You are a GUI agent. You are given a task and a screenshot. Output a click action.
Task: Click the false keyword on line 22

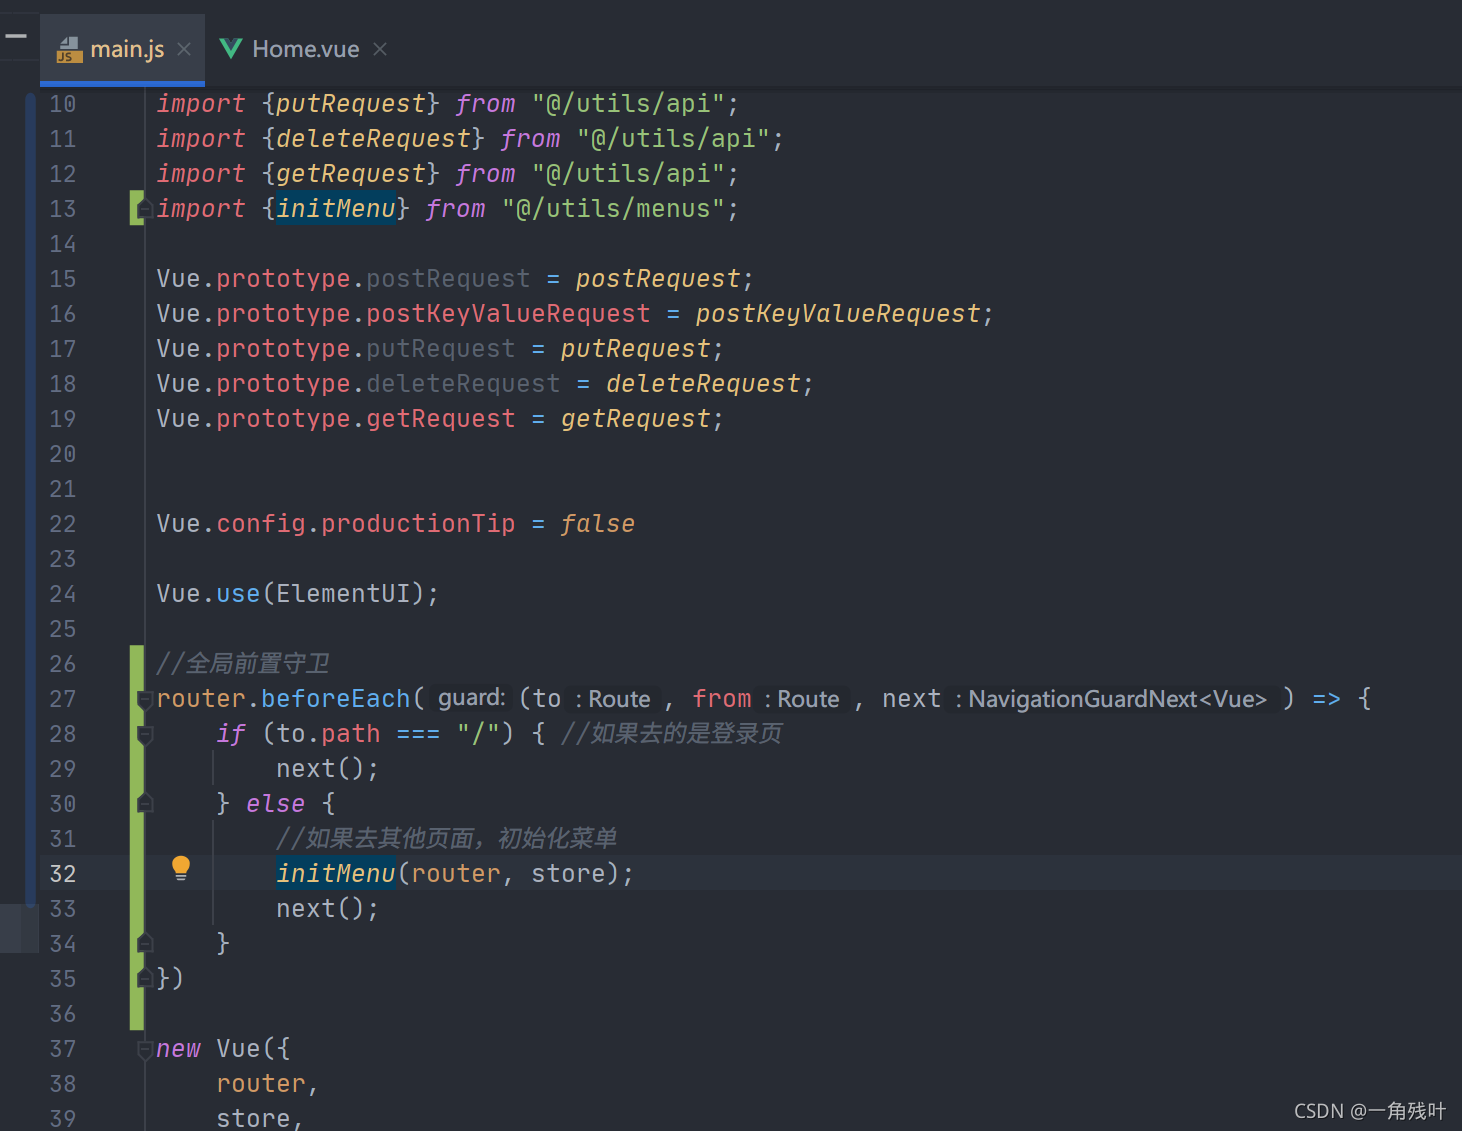(x=598, y=524)
